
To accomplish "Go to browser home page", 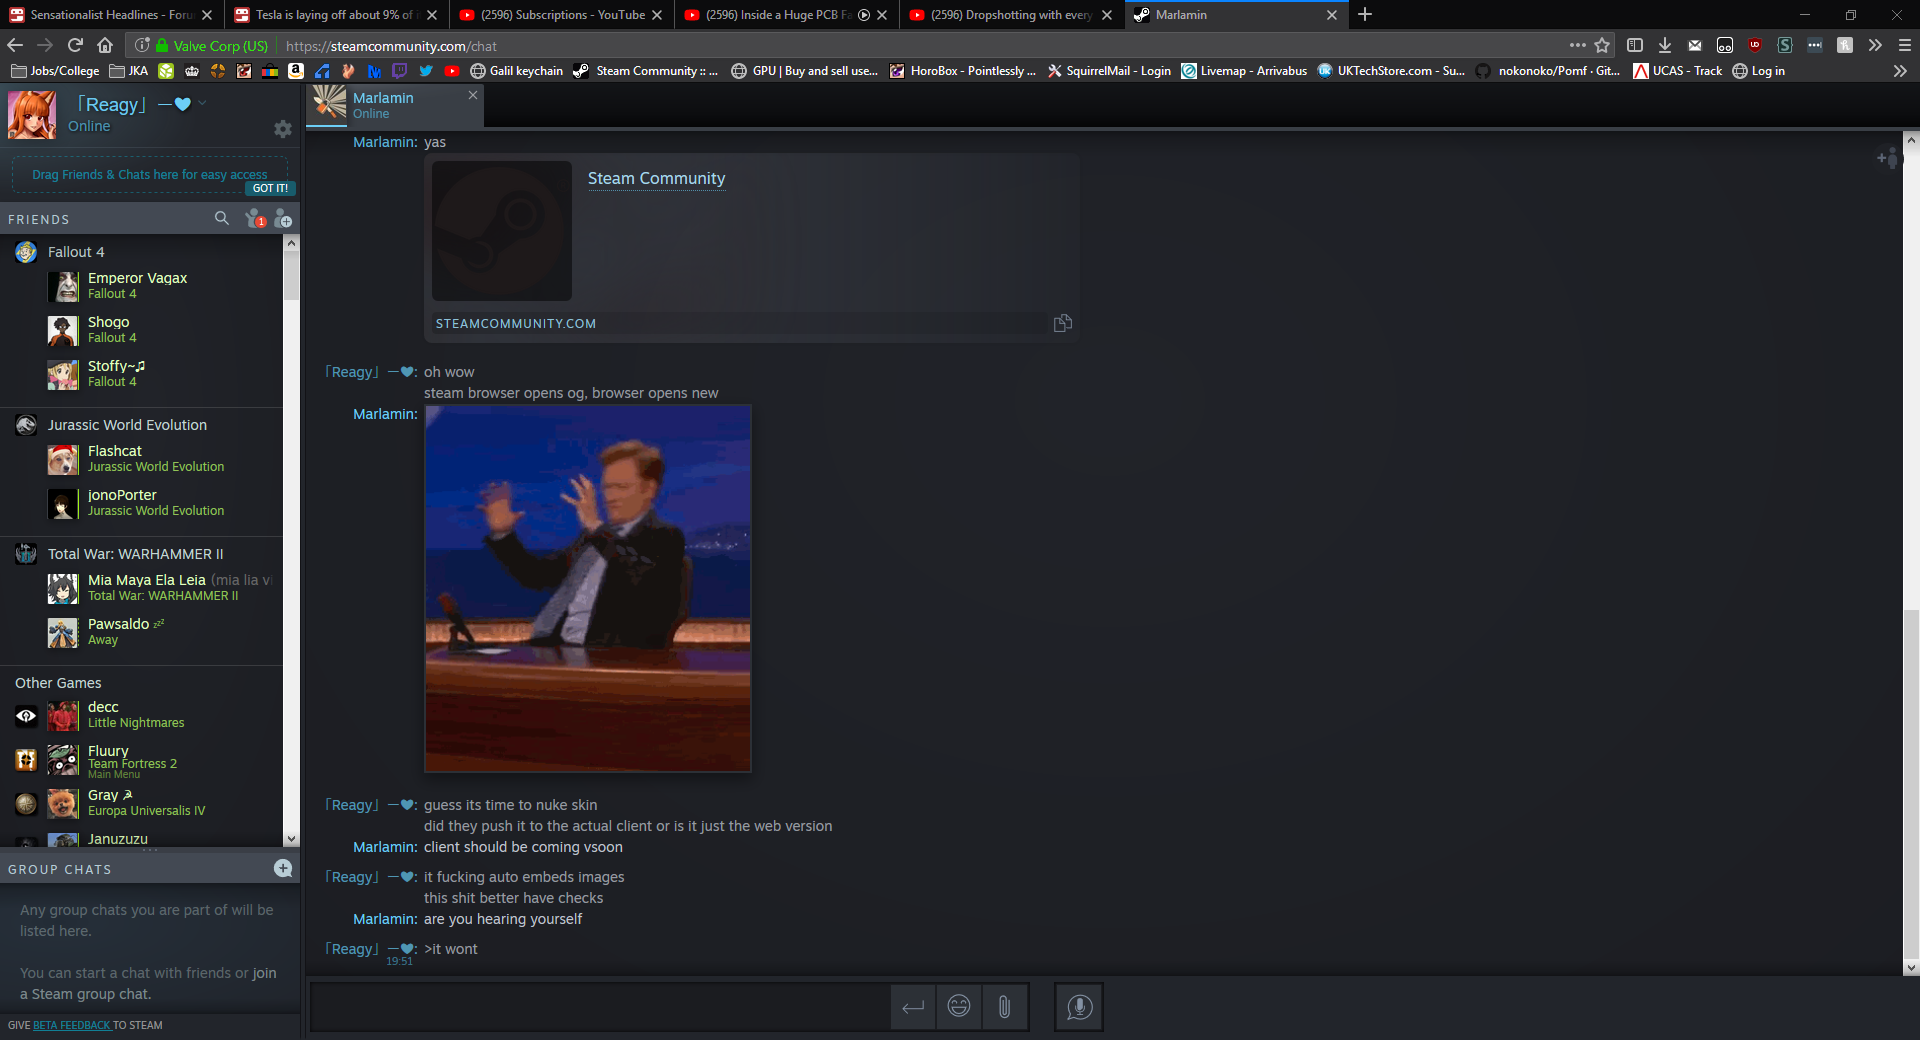I will [x=105, y=45].
